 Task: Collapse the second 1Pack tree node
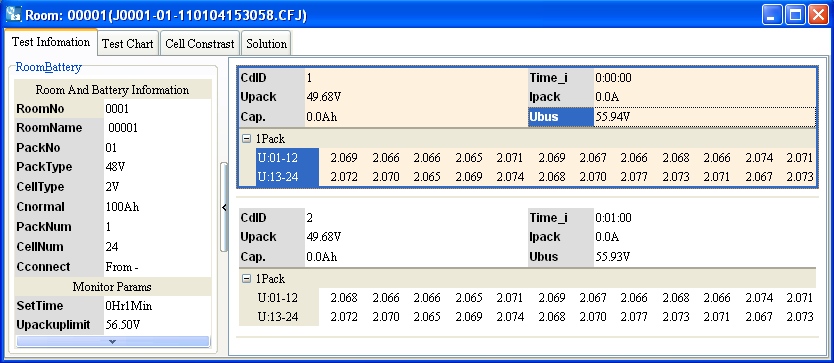tap(246, 278)
